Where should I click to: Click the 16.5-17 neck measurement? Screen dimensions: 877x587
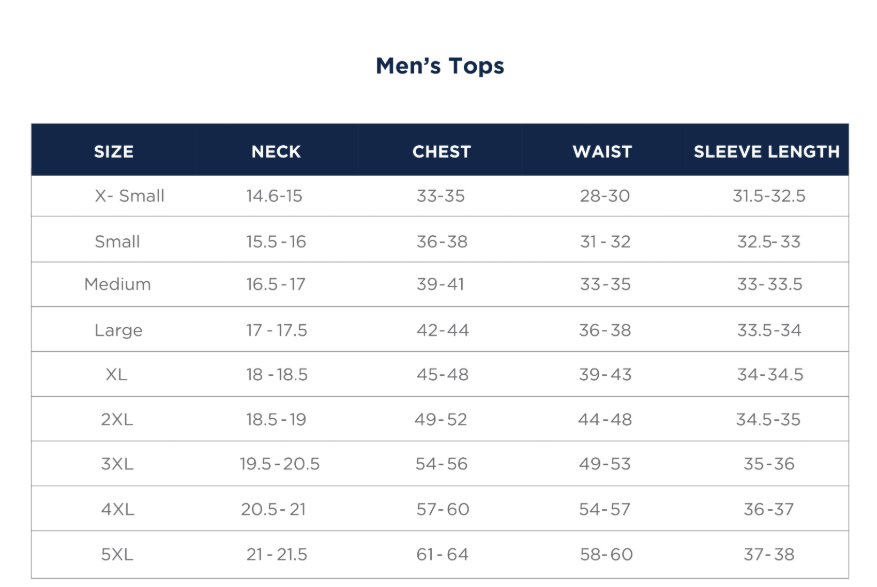coord(276,284)
